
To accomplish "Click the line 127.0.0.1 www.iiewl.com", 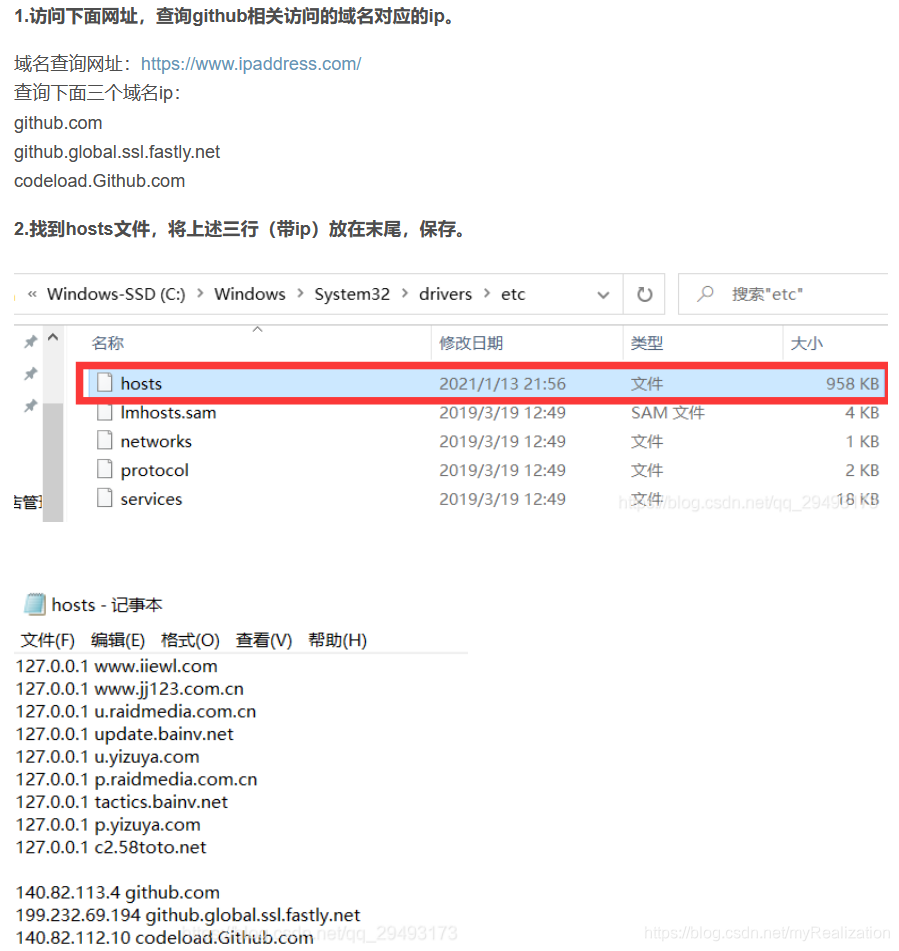I will point(116,667).
